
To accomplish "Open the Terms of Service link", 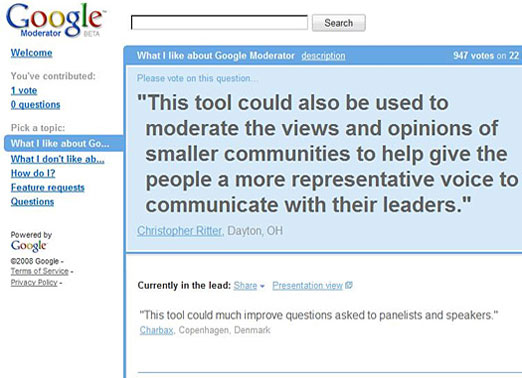I will (x=40, y=271).
